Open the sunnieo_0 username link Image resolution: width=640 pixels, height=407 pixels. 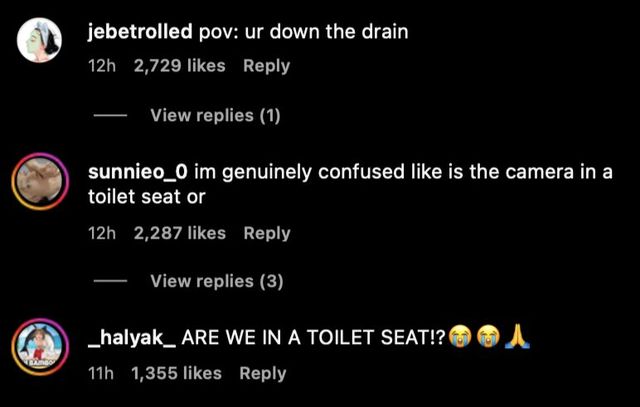pyautogui.click(x=138, y=172)
